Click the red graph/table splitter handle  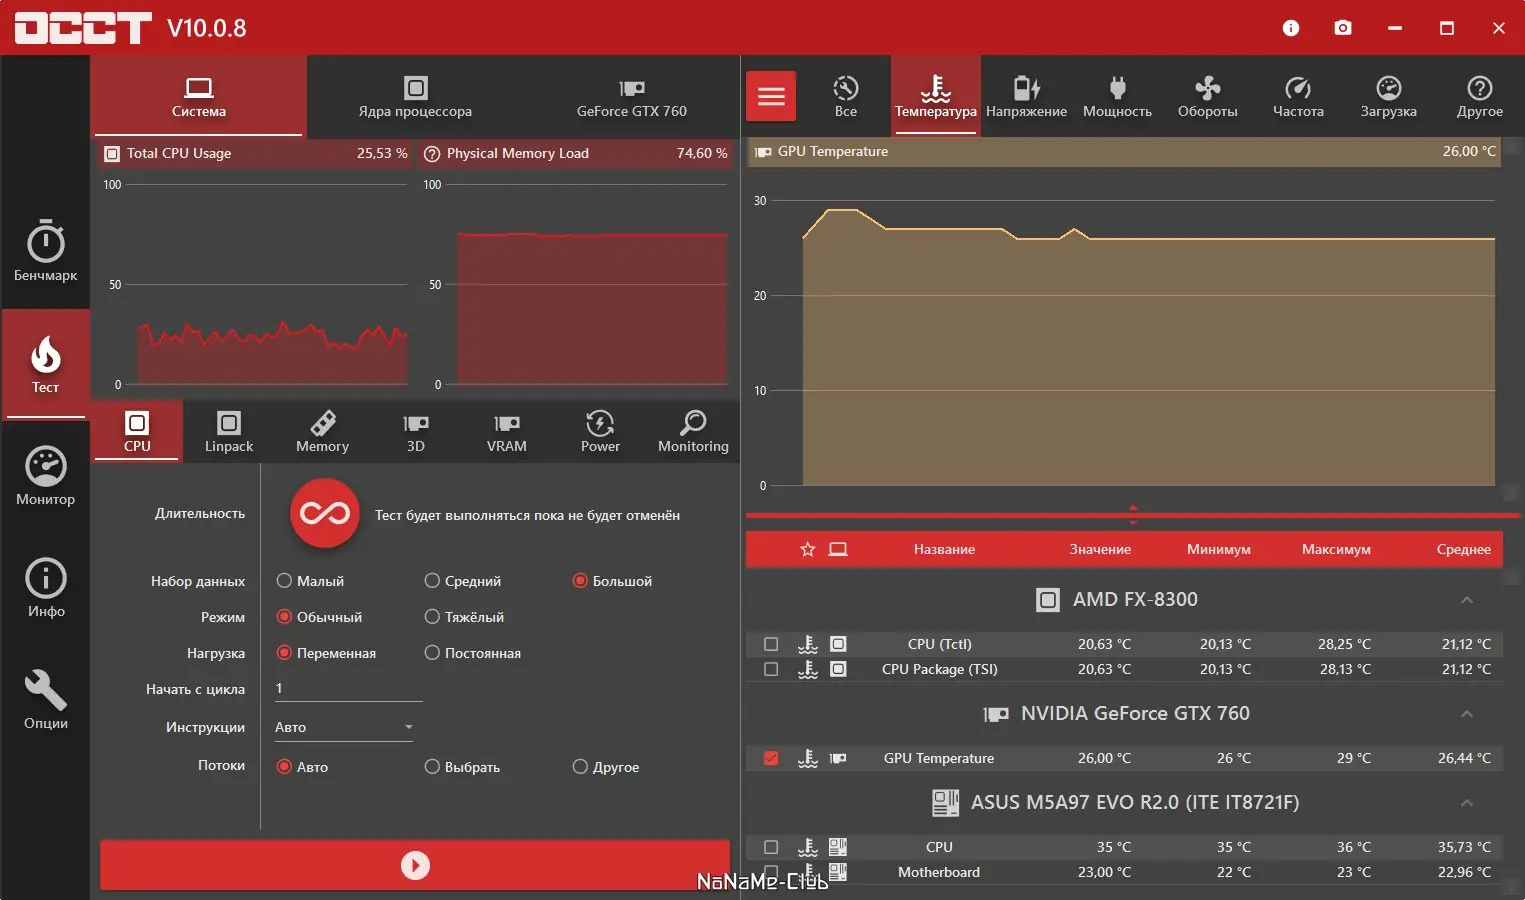pyautogui.click(x=1133, y=516)
